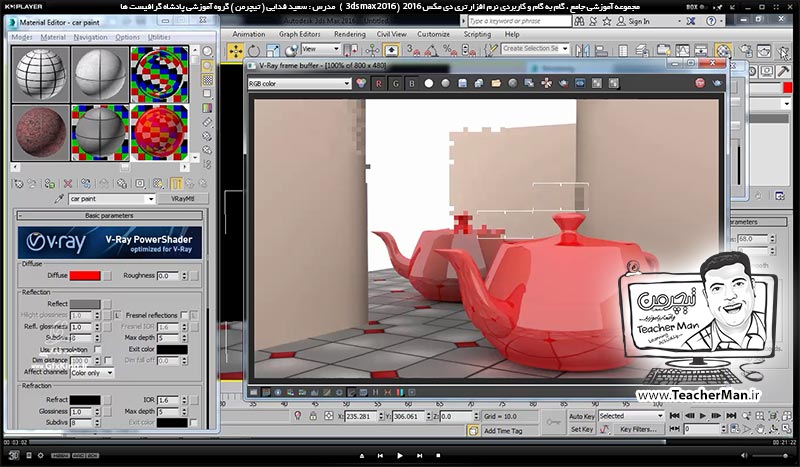The image size is (800, 467).
Task: Click the gray Reflect color swatch
Action: 85,304
